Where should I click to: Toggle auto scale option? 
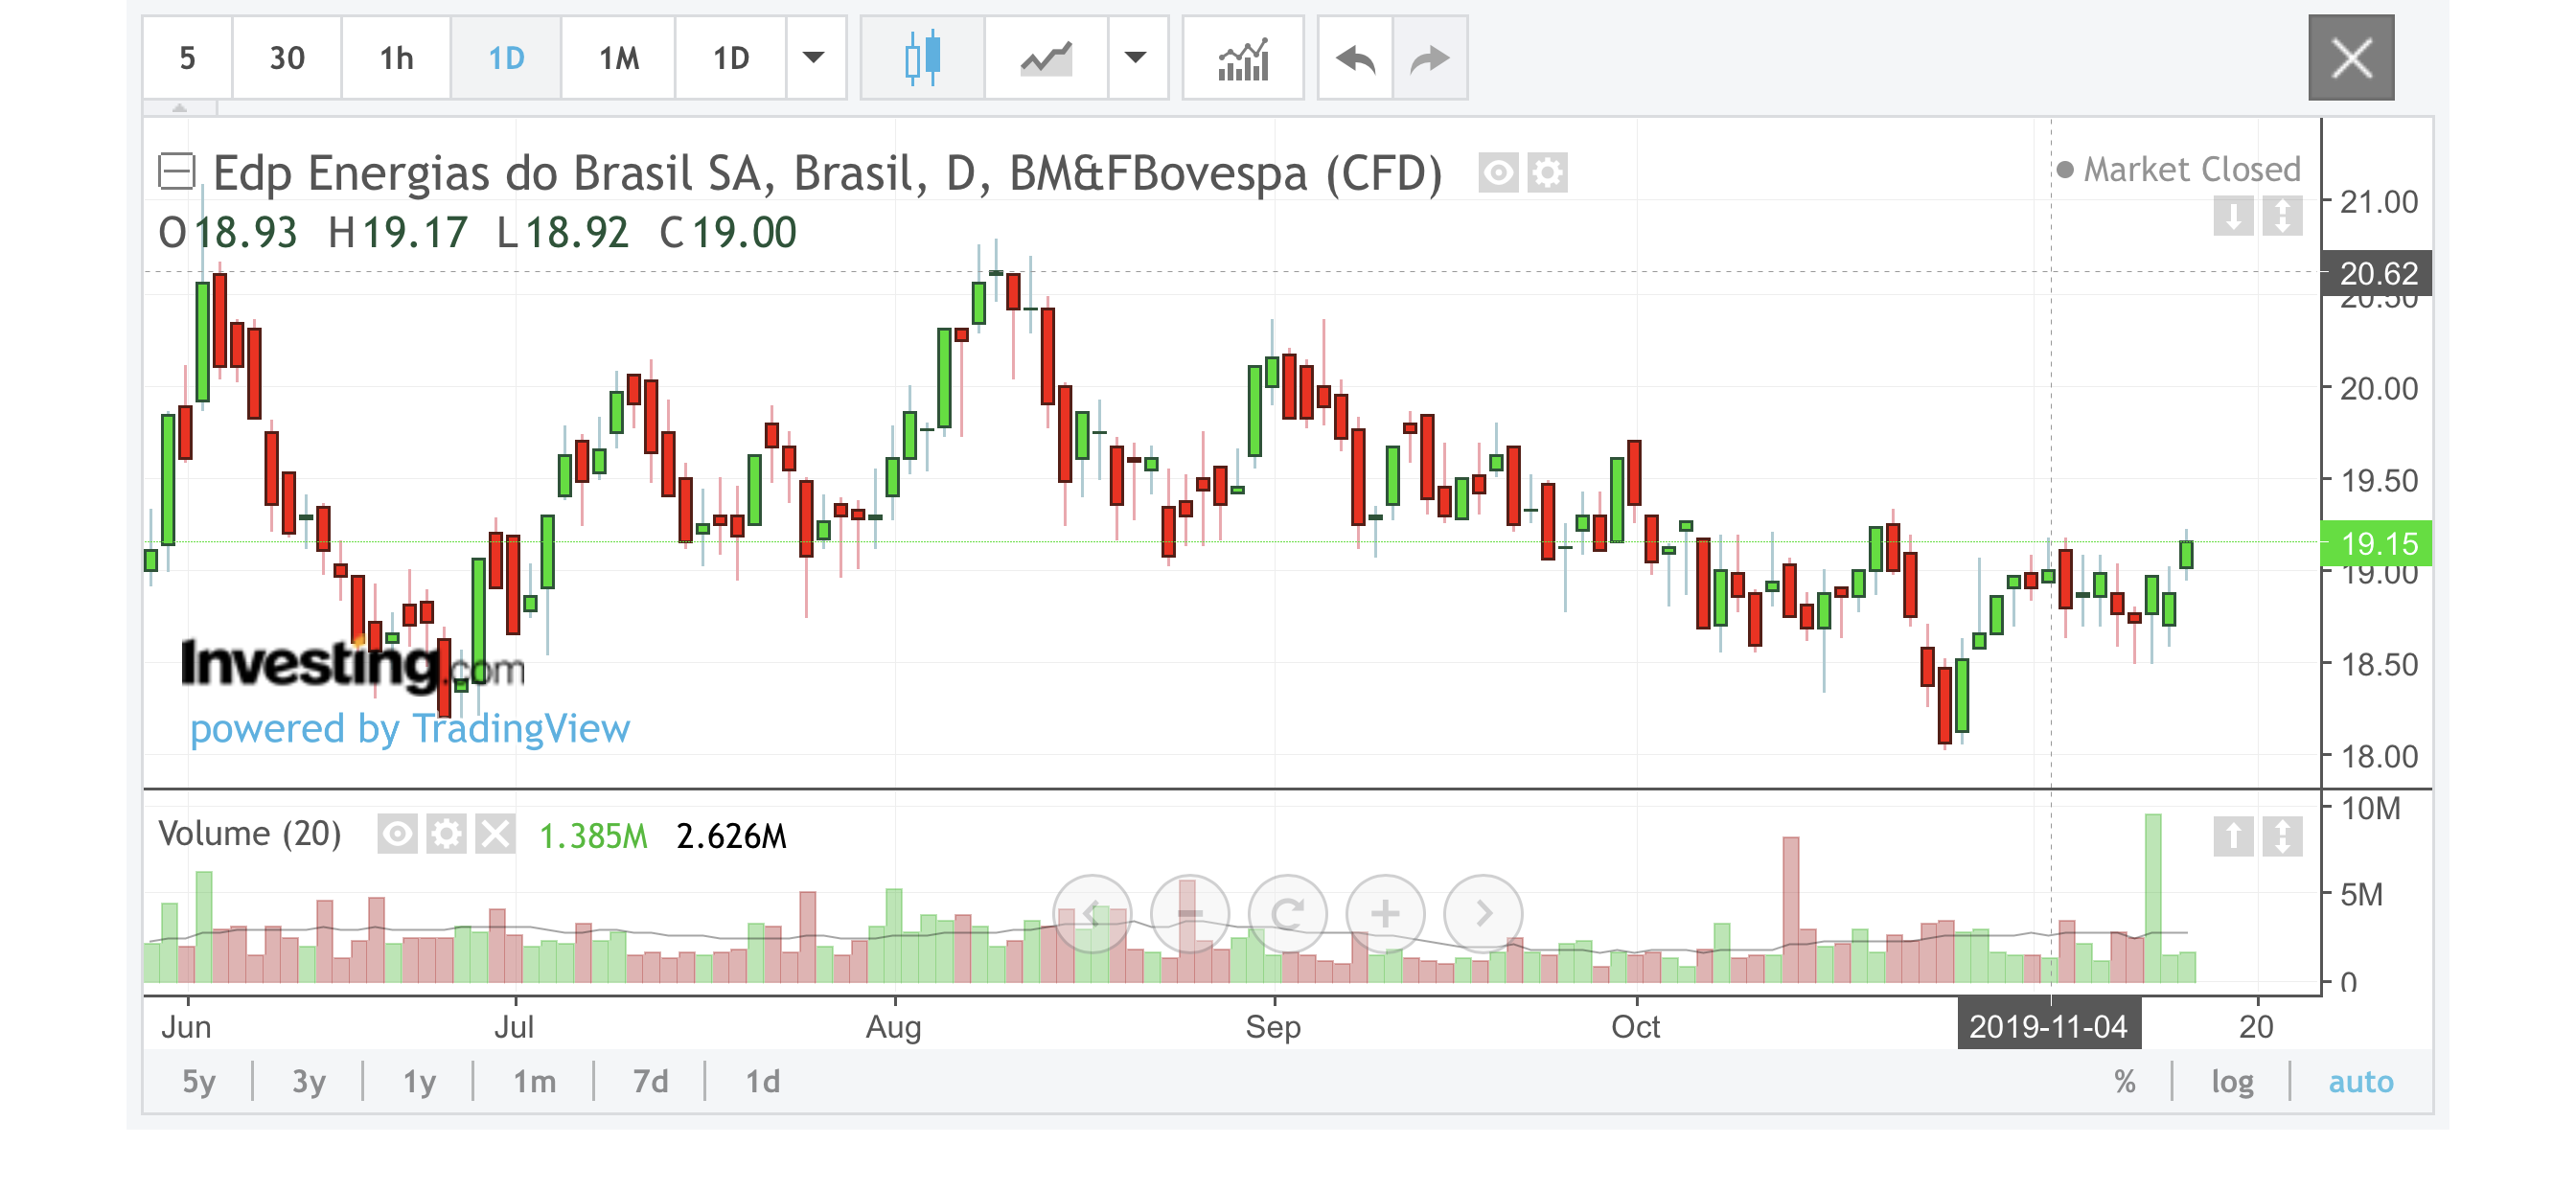[x=2360, y=1081]
